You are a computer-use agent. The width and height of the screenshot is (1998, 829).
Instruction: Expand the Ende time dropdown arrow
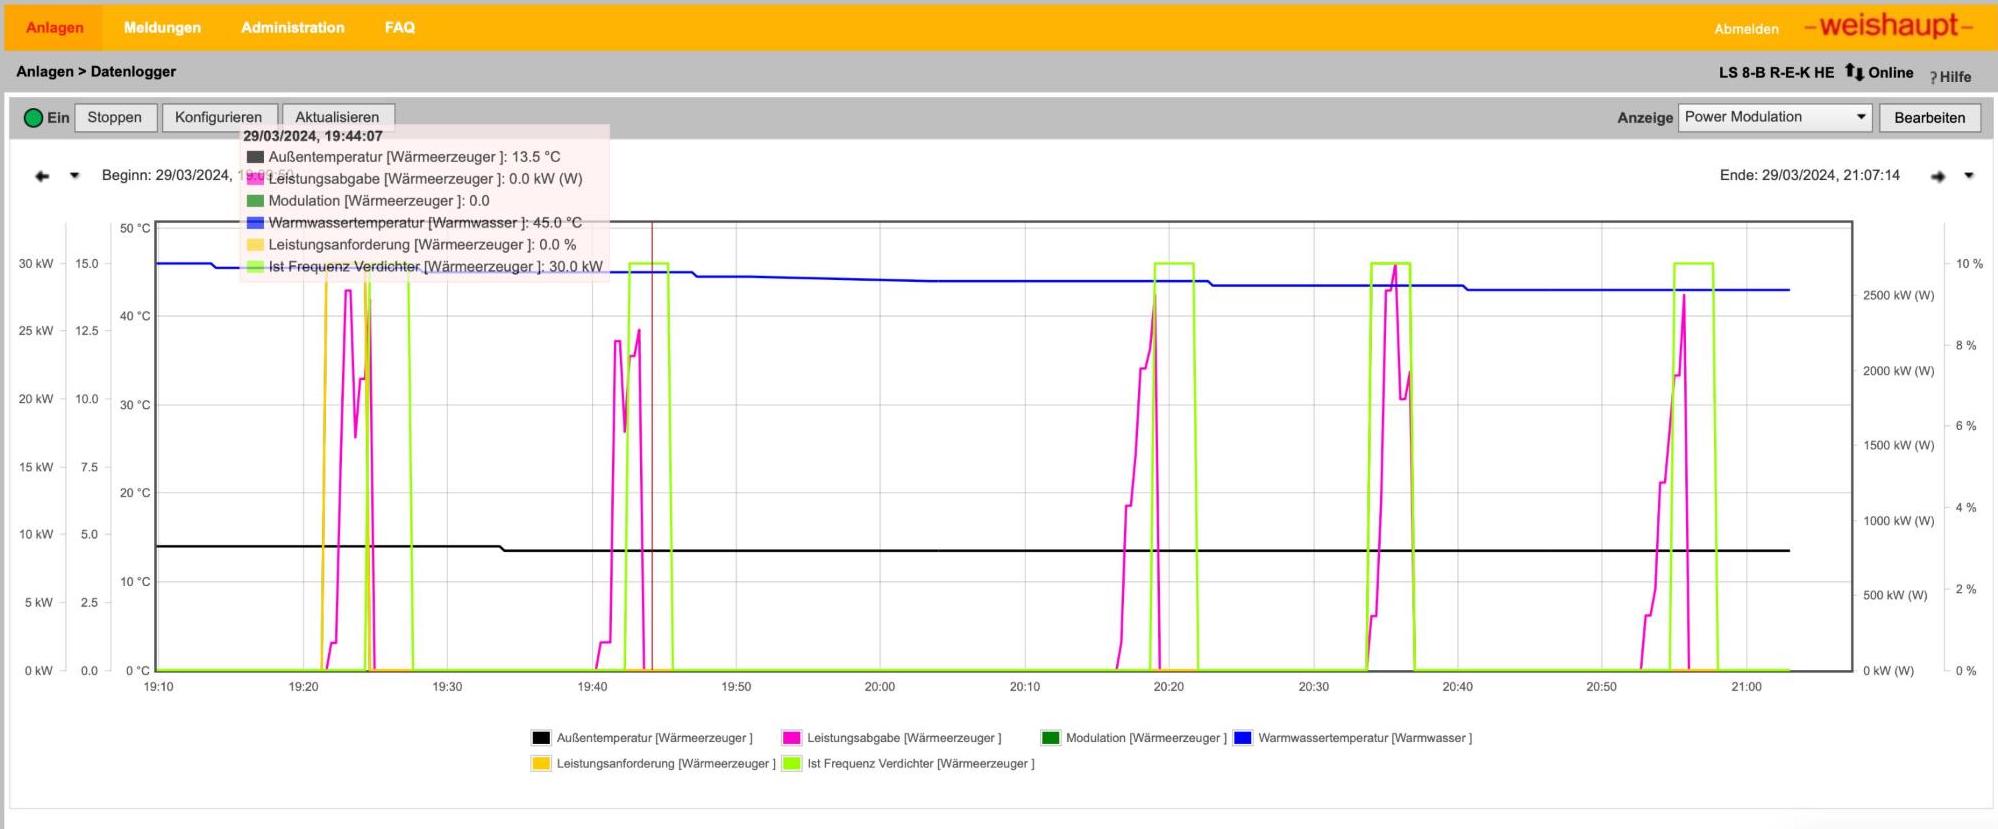coord(1969,176)
